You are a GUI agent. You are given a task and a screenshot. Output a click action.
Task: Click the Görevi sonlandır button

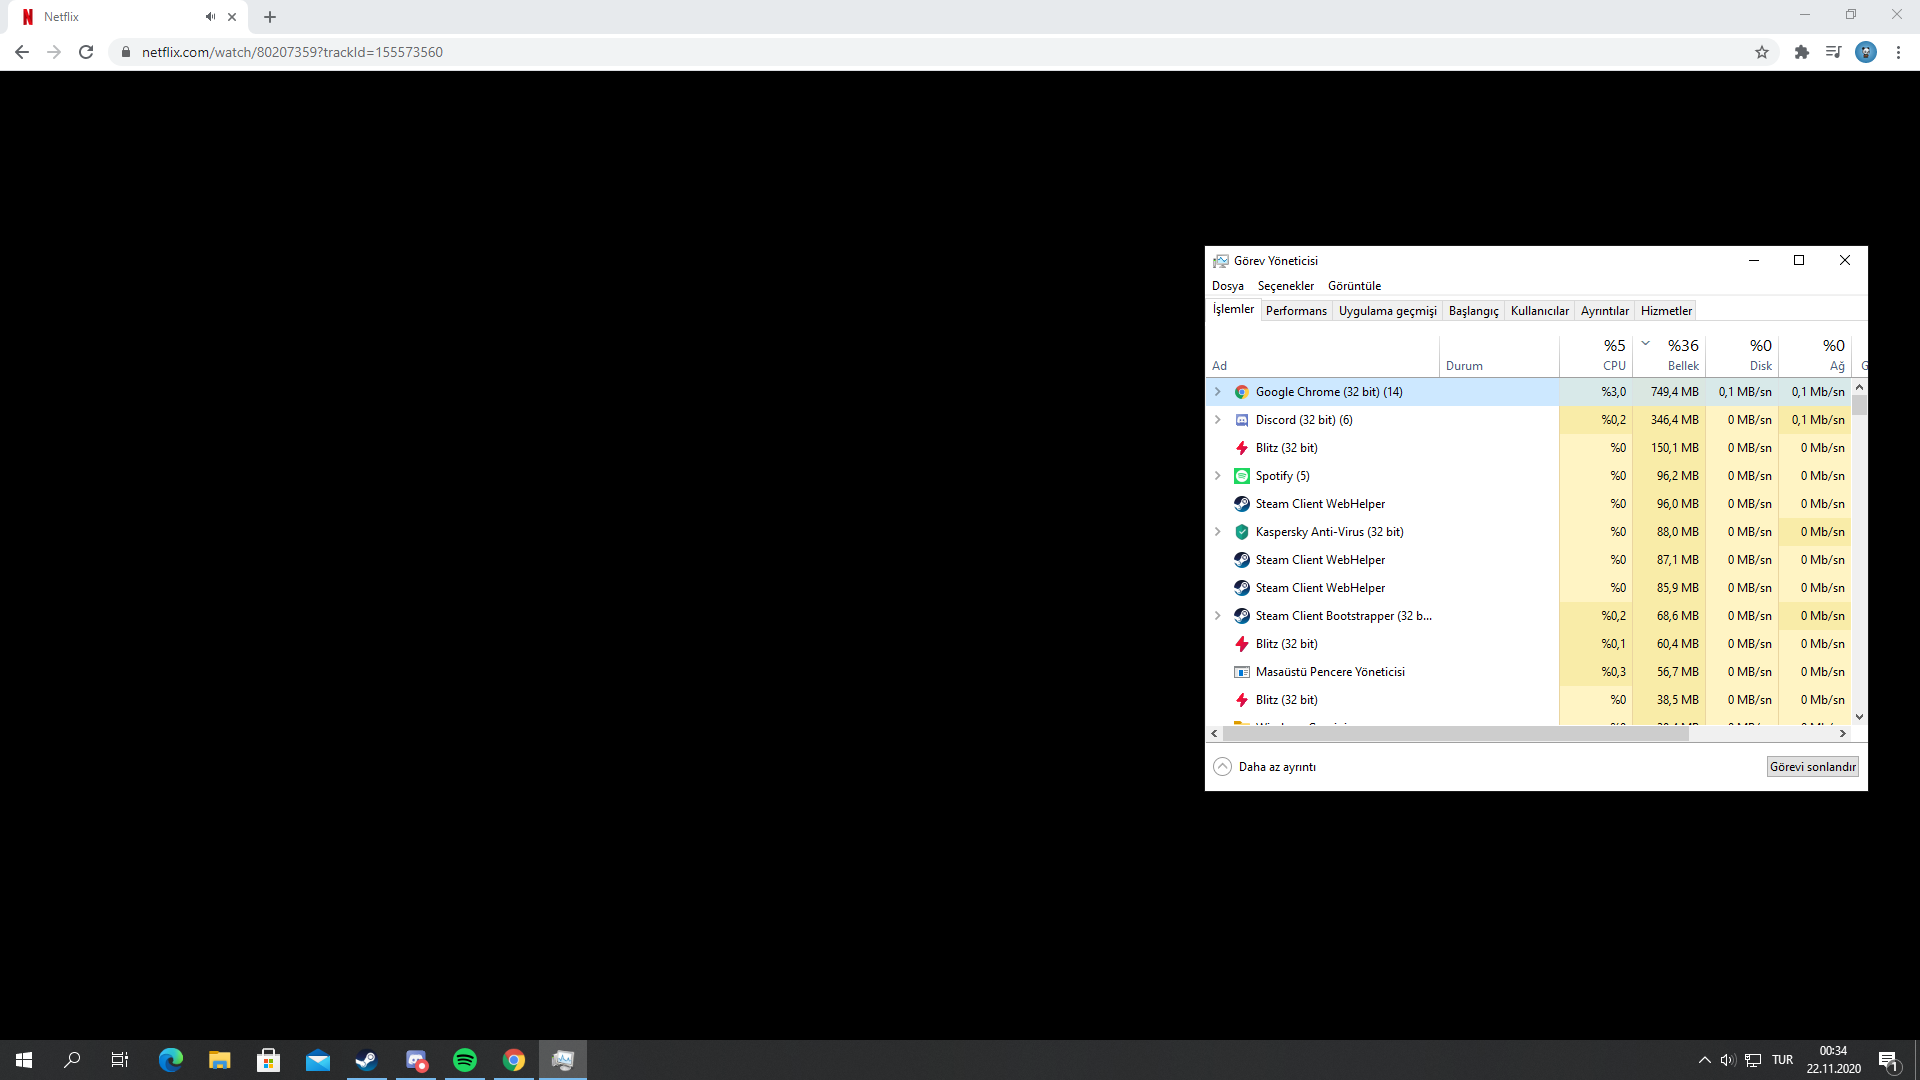point(1812,767)
